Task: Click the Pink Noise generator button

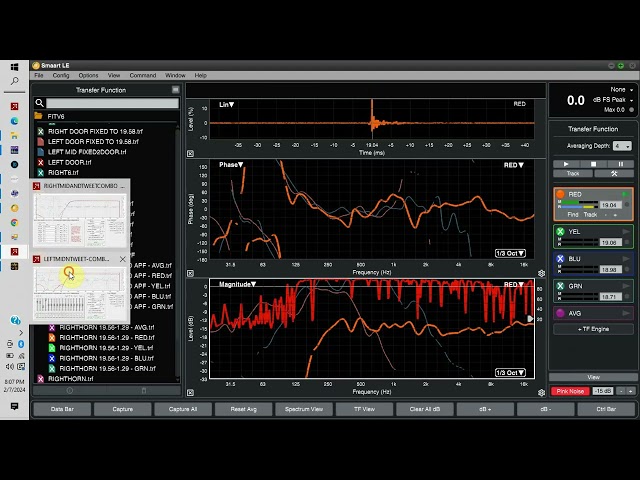Action: tap(570, 391)
